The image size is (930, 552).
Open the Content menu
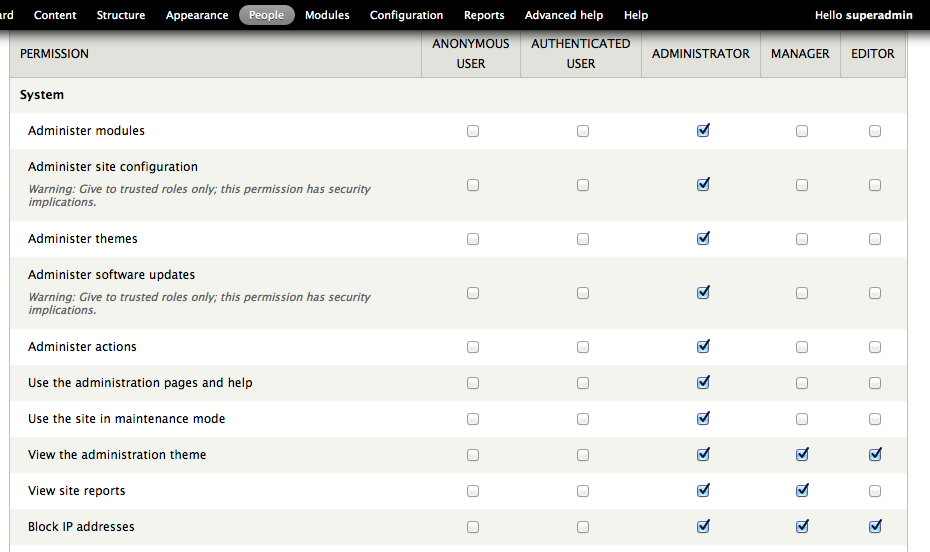(x=55, y=15)
